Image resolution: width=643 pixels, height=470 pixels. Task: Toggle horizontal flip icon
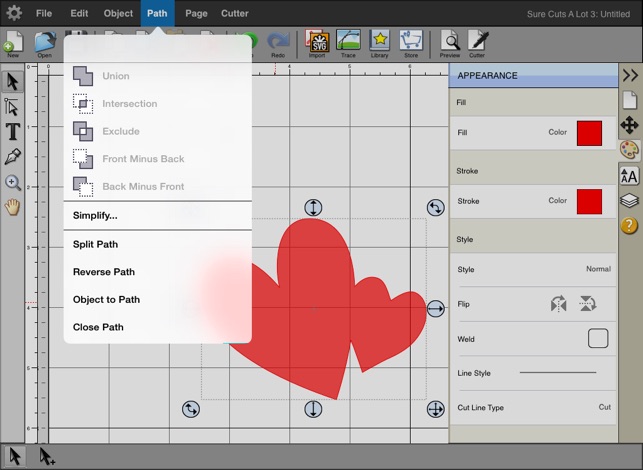pos(559,304)
